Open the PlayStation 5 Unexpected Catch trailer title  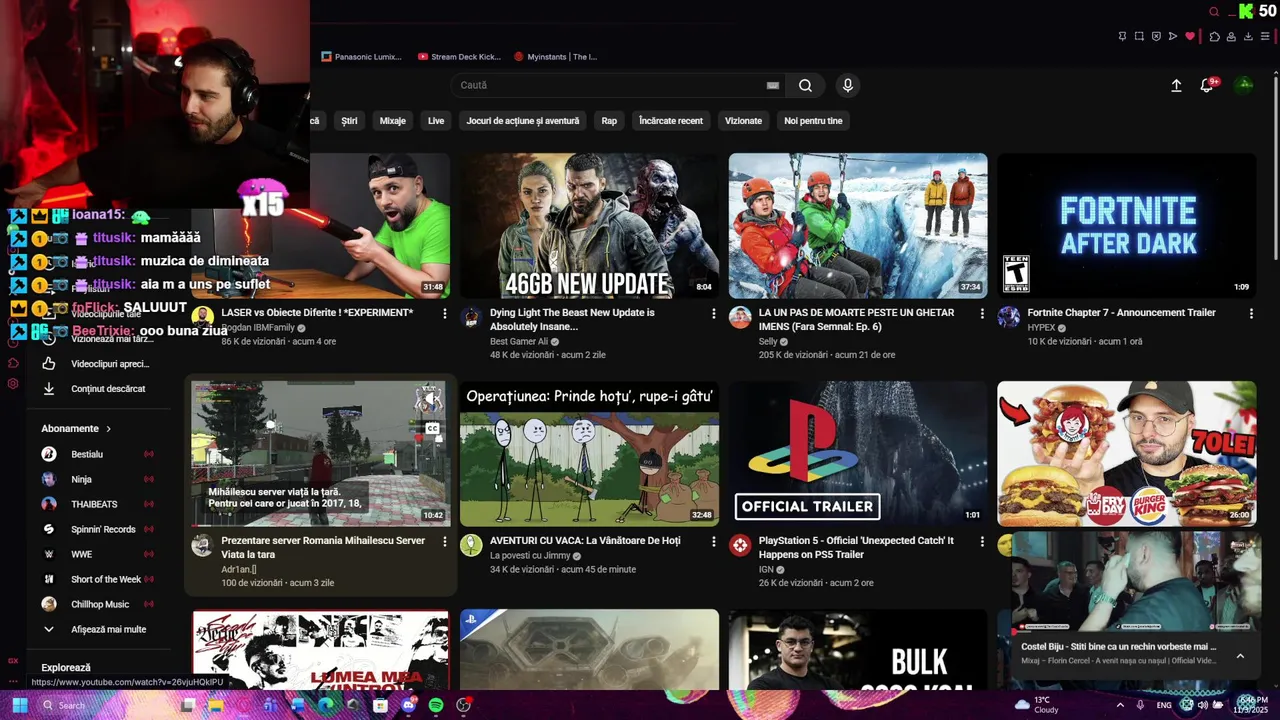pyautogui.click(x=857, y=548)
